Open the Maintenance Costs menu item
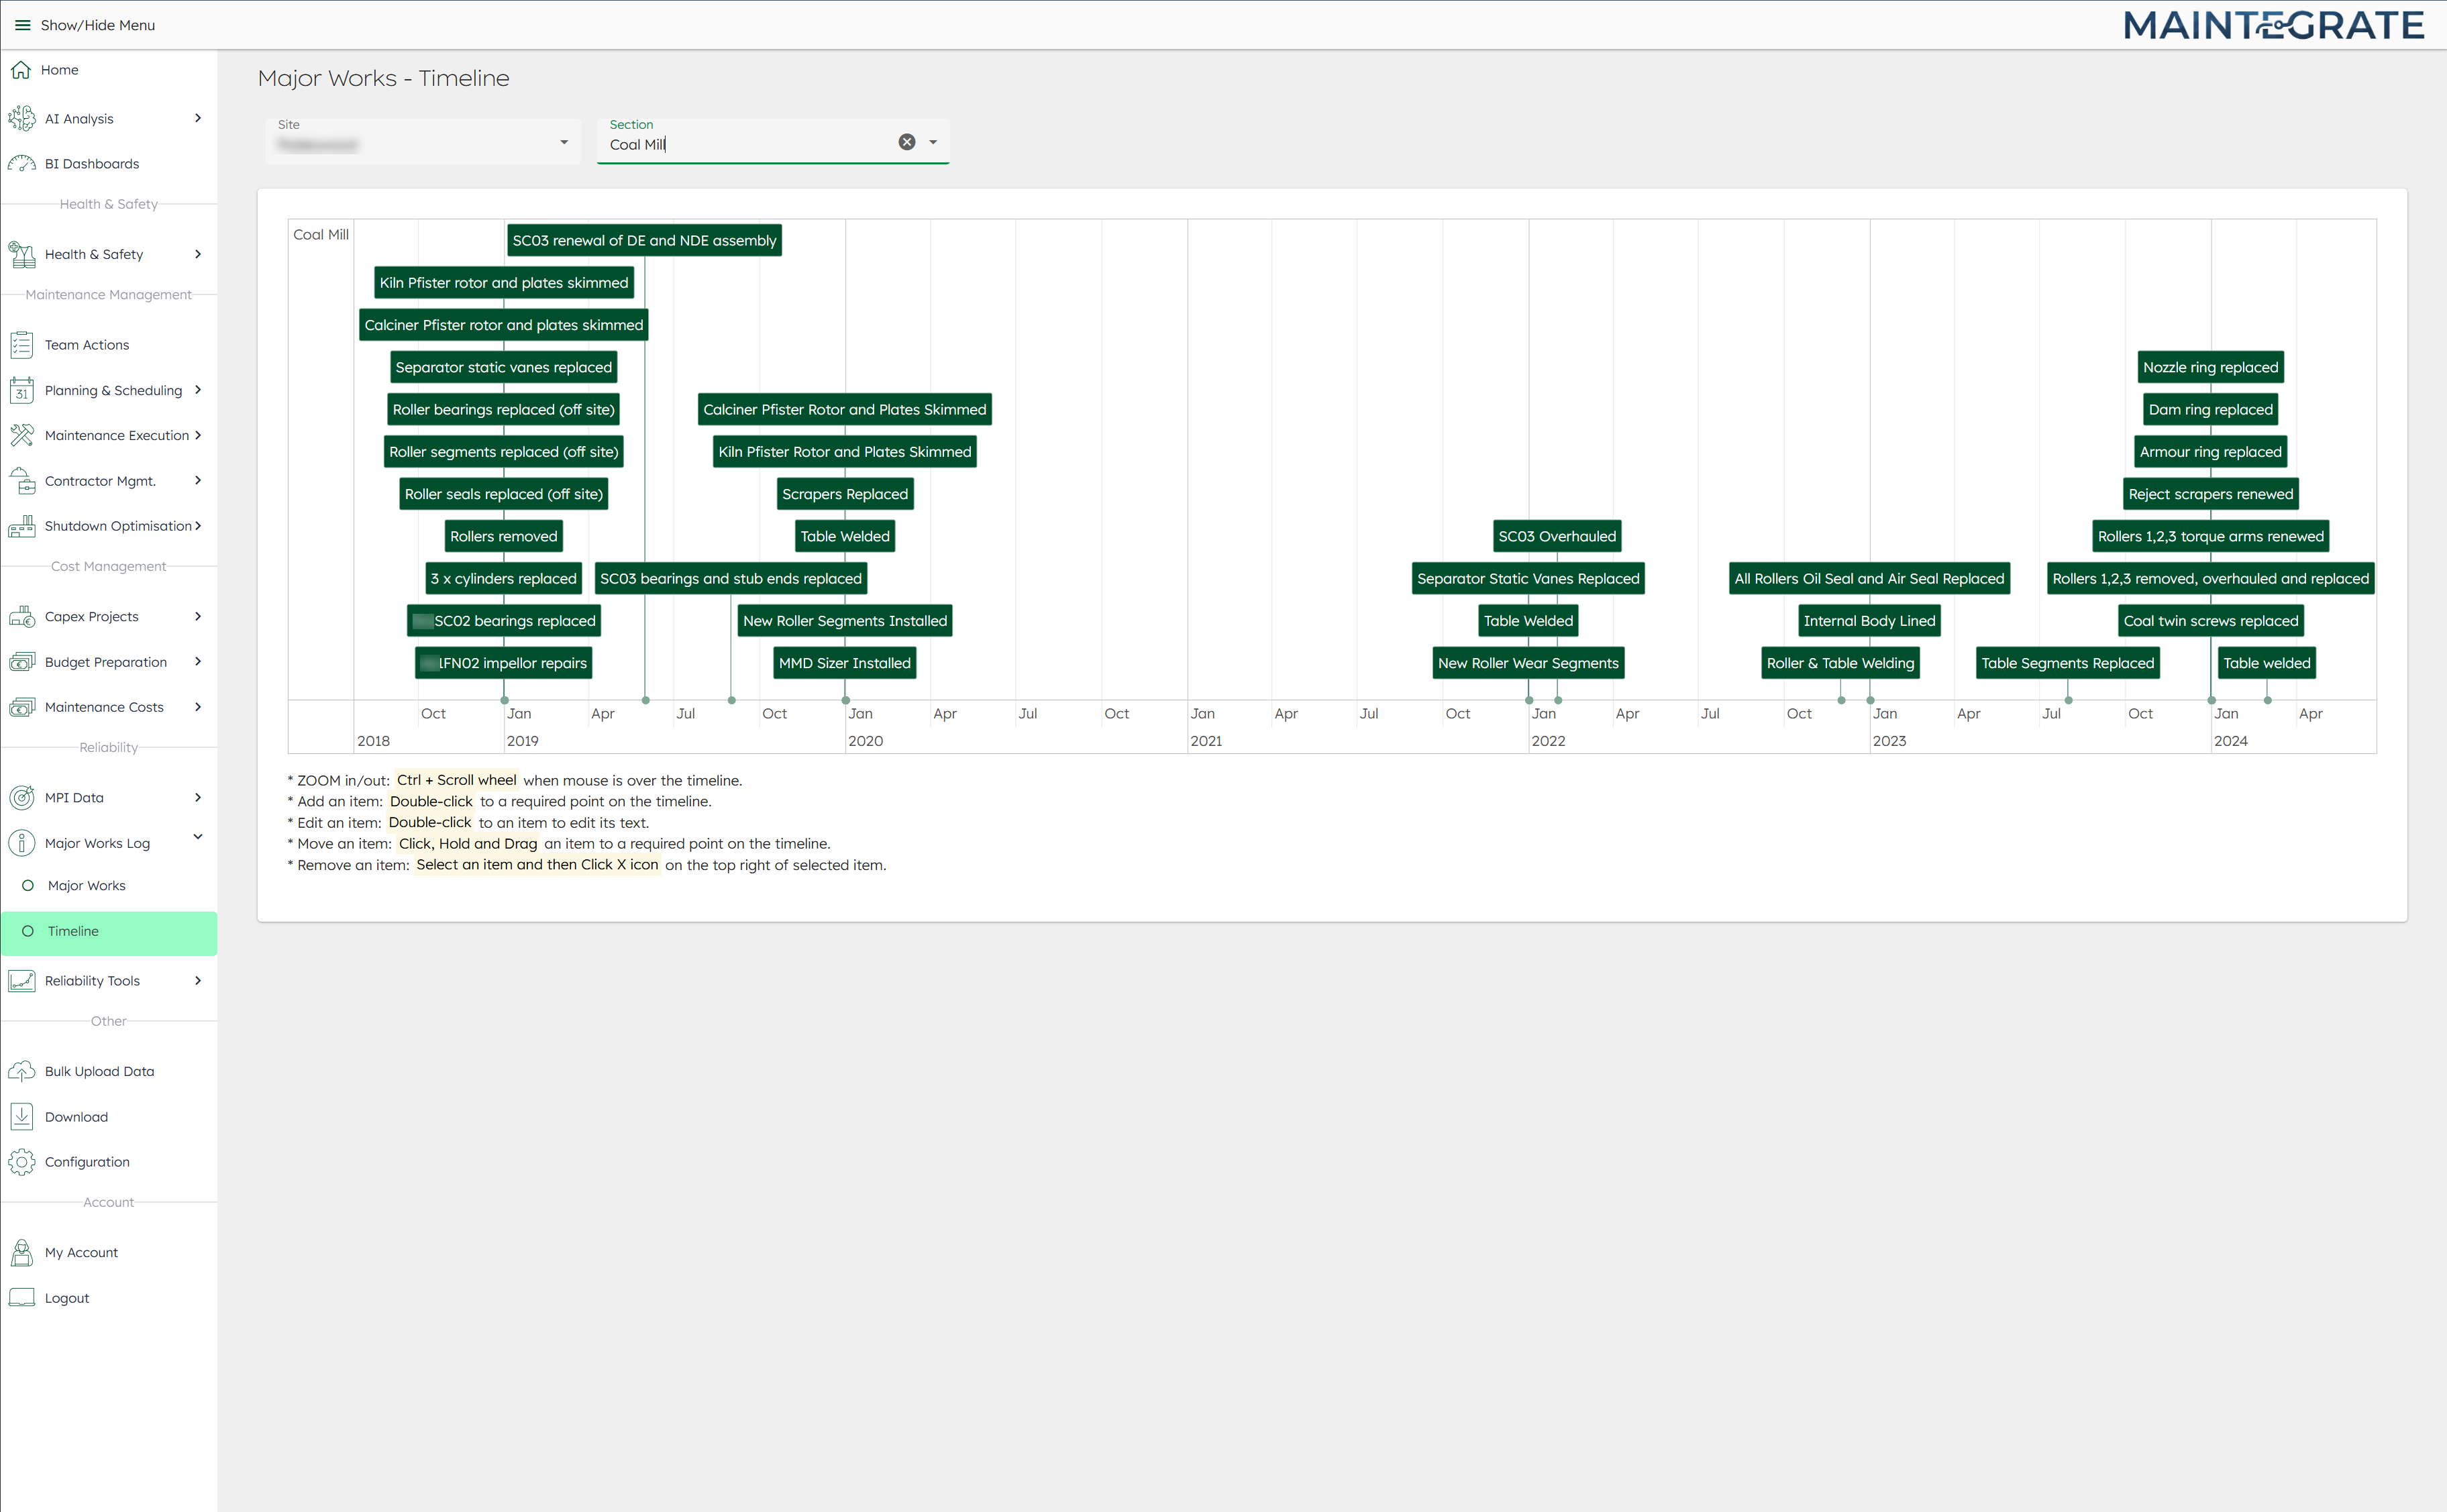The image size is (2447, 1512). [104, 707]
